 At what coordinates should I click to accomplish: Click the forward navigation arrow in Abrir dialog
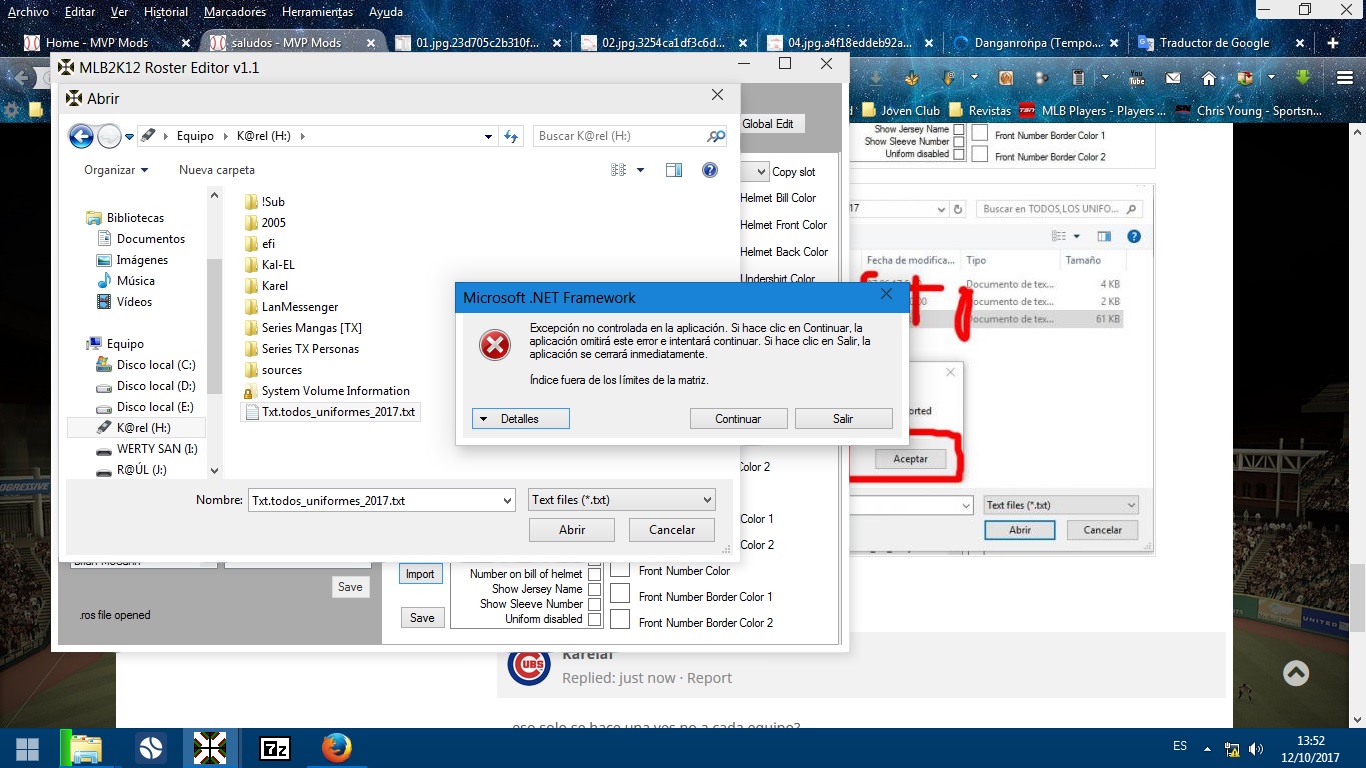[x=109, y=136]
